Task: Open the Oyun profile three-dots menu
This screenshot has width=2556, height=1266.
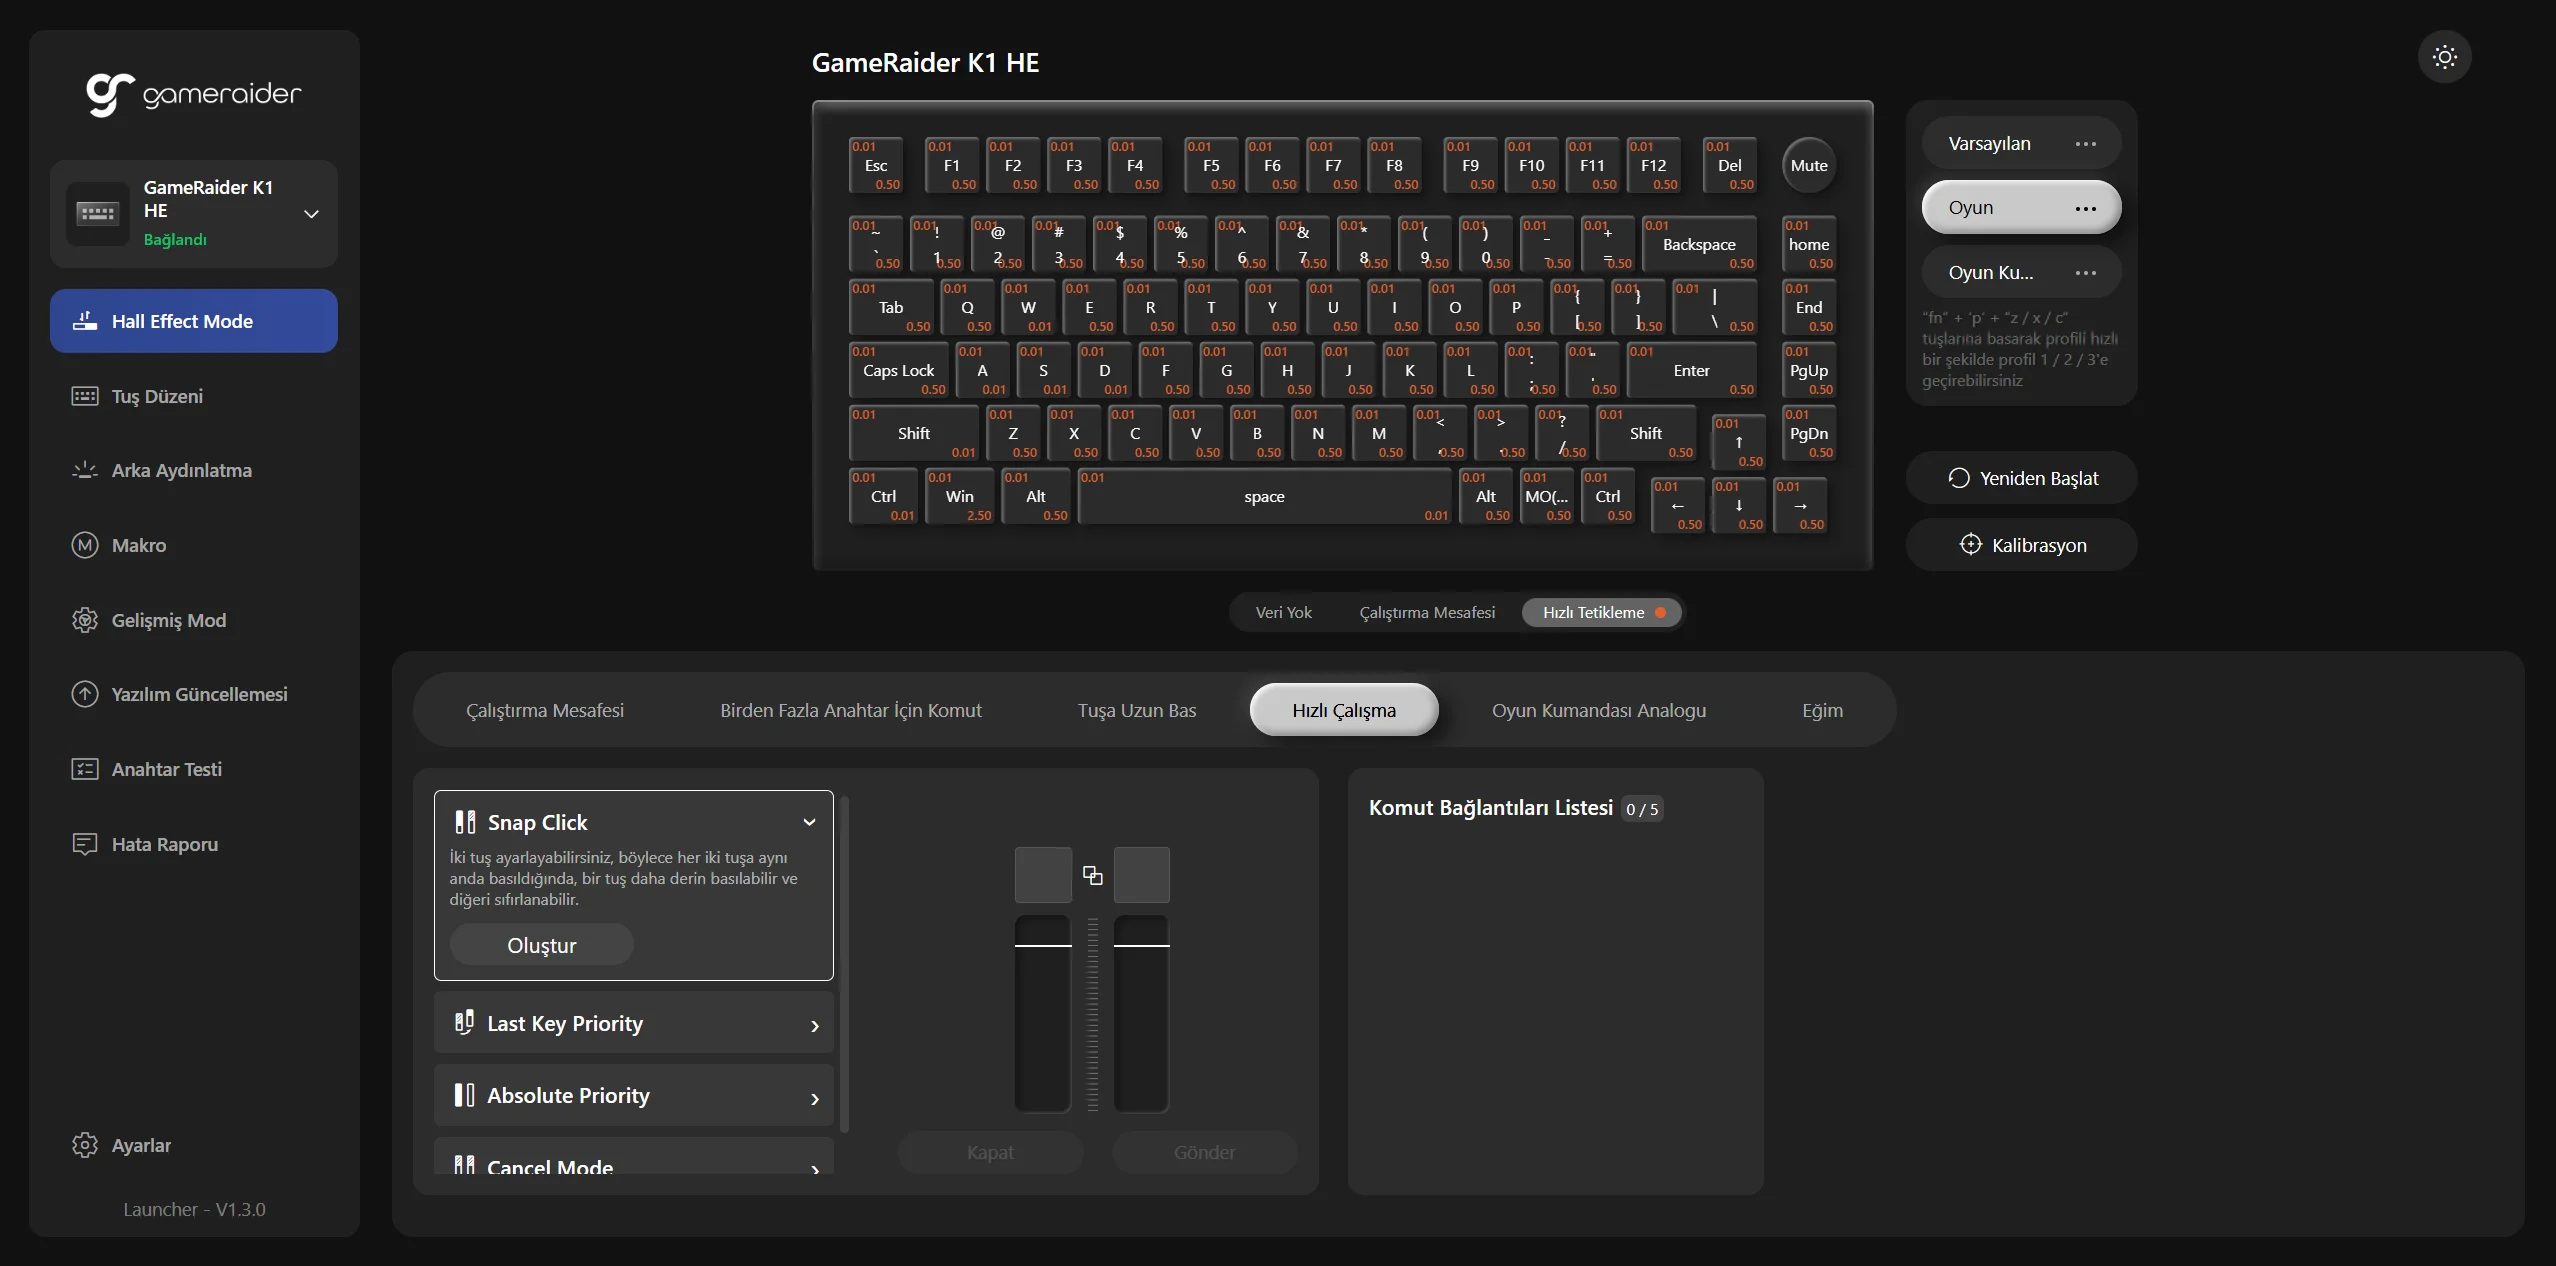Action: [x=2085, y=208]
